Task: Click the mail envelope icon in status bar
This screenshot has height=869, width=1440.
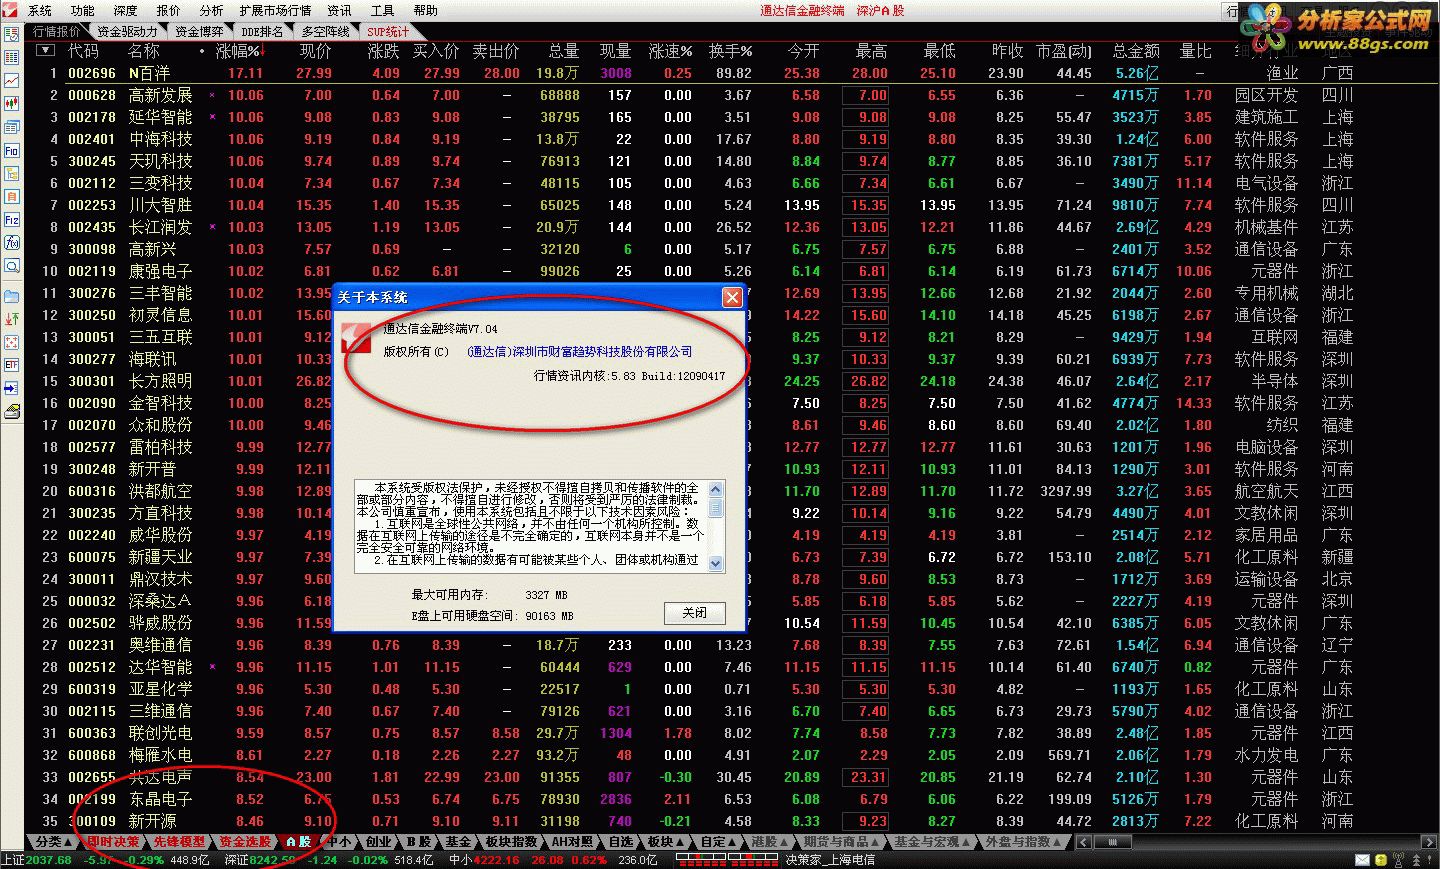Action: [x=1361, y=860]
